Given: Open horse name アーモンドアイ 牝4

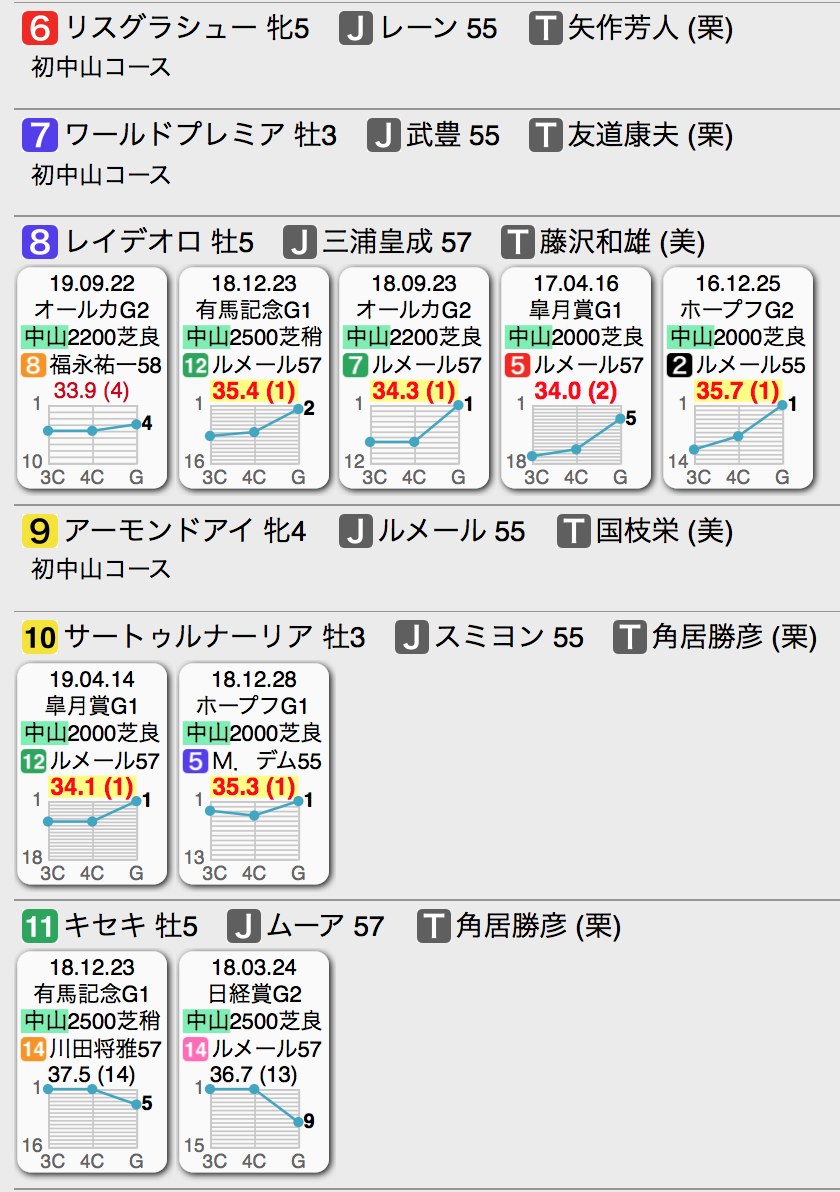Looking at the screenshot, I should click(185, 531).
